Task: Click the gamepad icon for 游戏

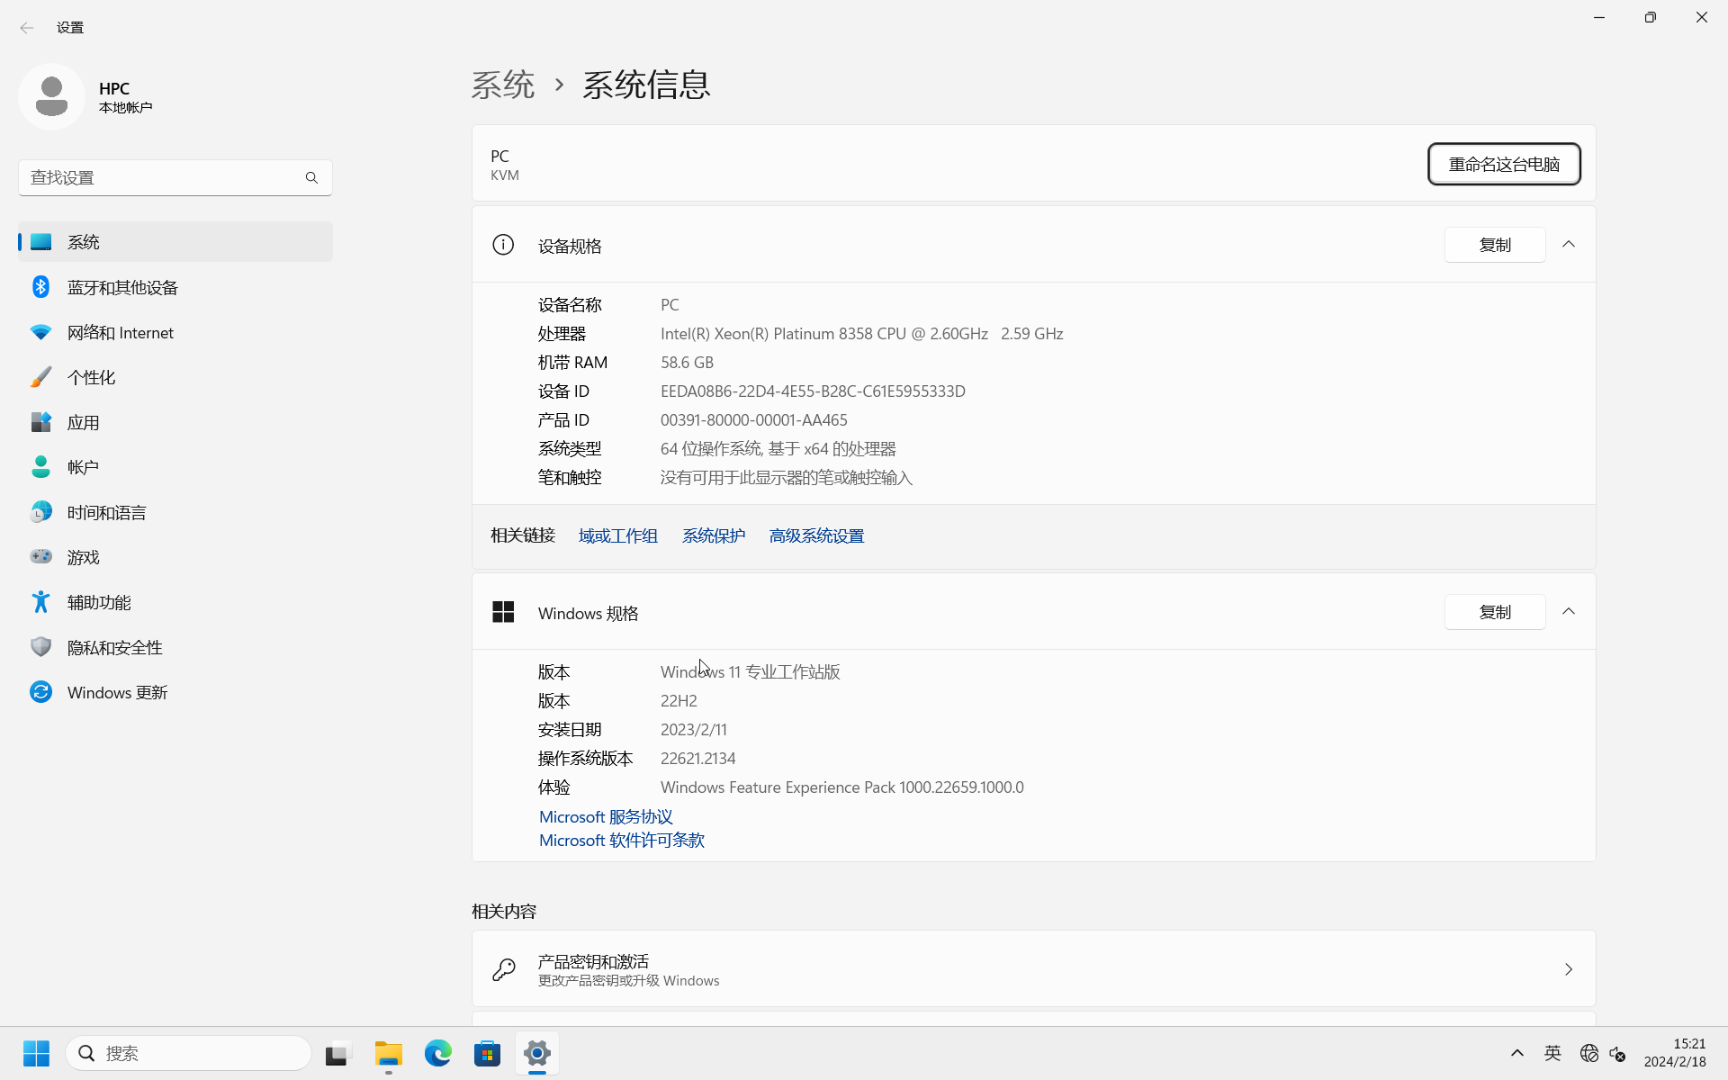Action: [41, 556]
